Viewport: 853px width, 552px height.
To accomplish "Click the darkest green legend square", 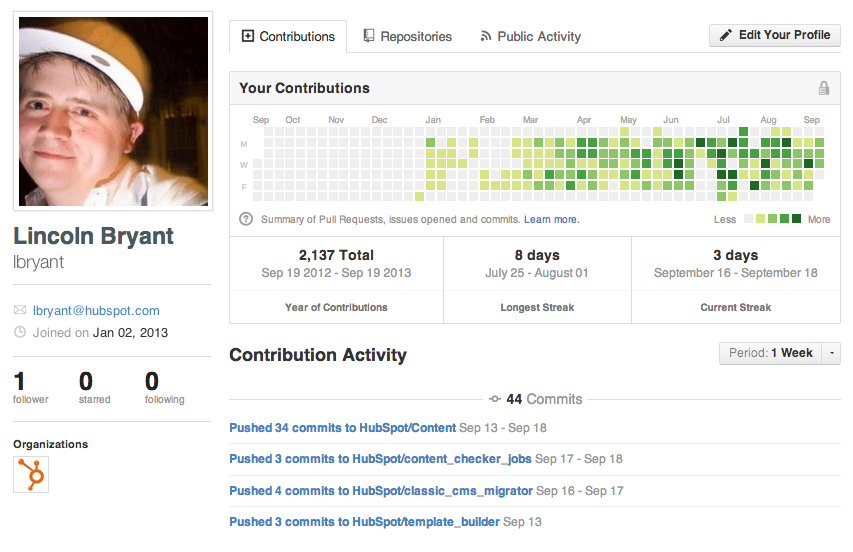I will 797,219.
